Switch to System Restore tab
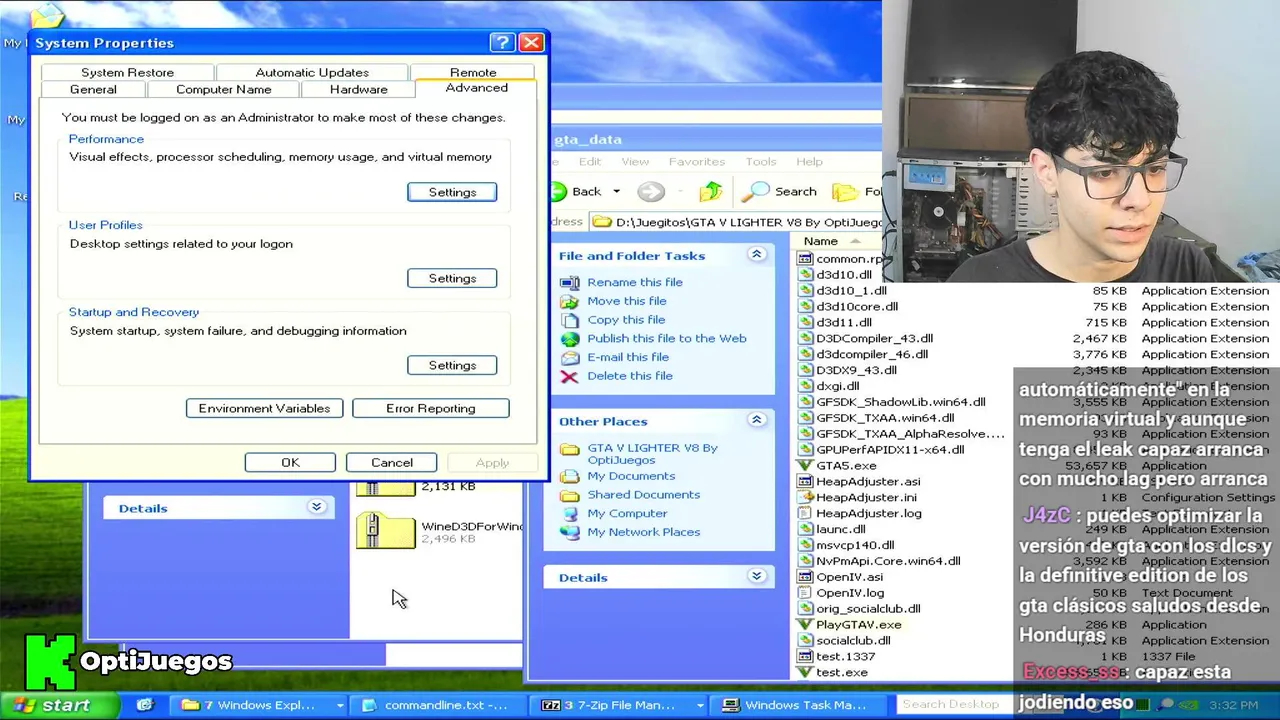1280x720 pixels. coord(127,72)
